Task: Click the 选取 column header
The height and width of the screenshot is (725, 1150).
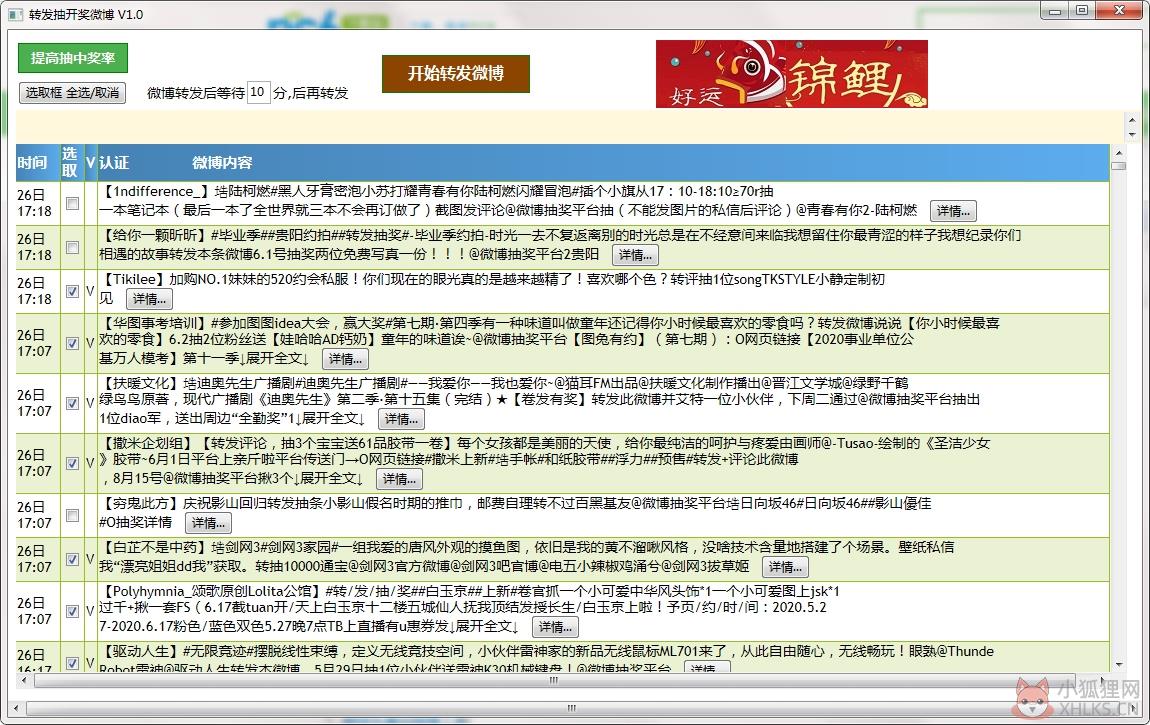Action: pos(70,163)
